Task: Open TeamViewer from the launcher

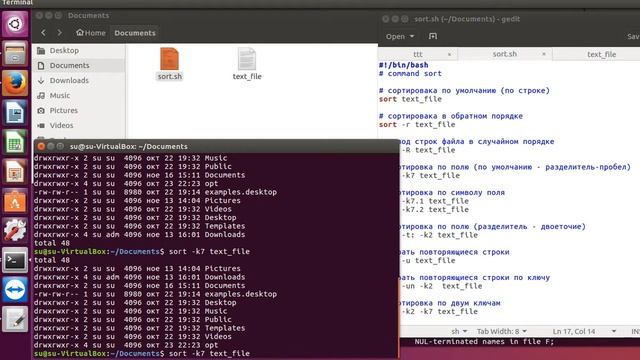Action: [x=15, y=289]
